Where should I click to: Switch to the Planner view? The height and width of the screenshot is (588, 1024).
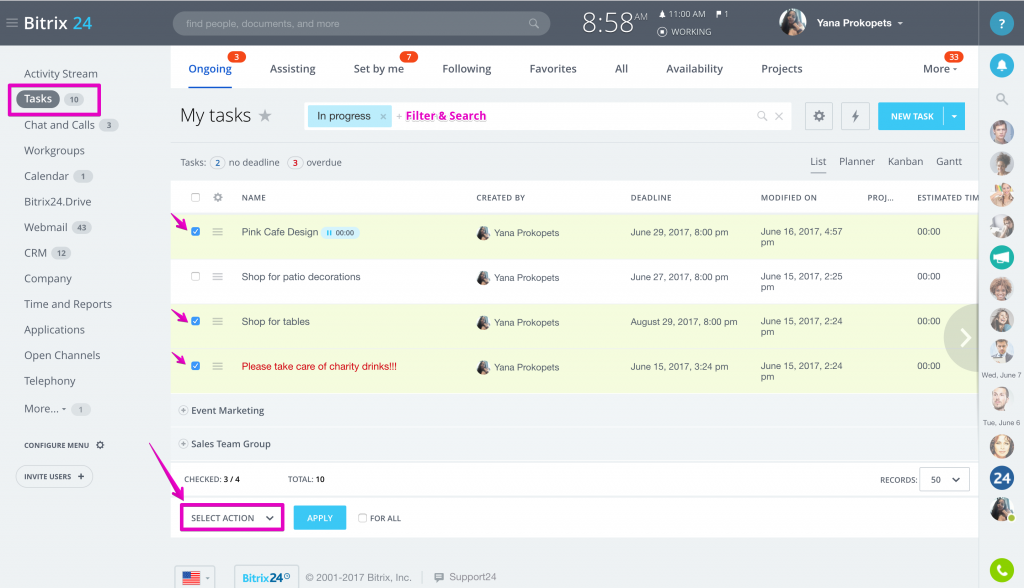856,161
